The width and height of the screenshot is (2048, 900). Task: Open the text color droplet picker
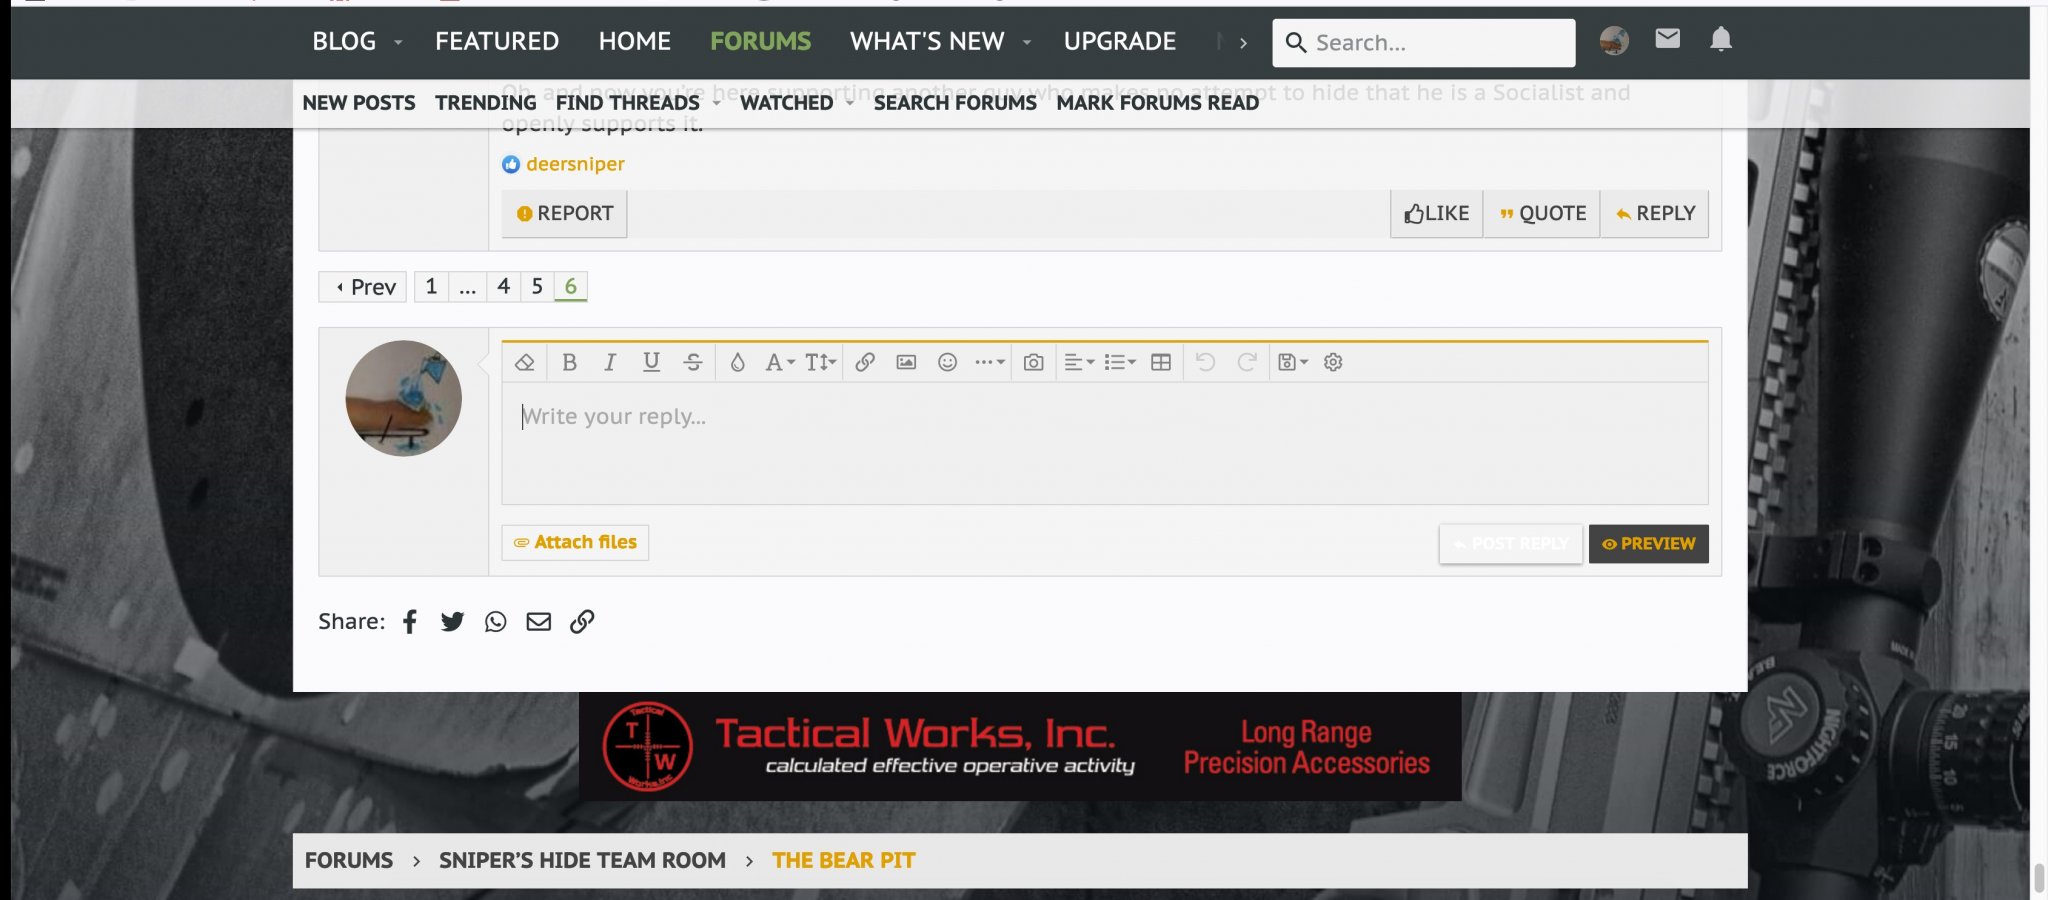tap(737, 362)
